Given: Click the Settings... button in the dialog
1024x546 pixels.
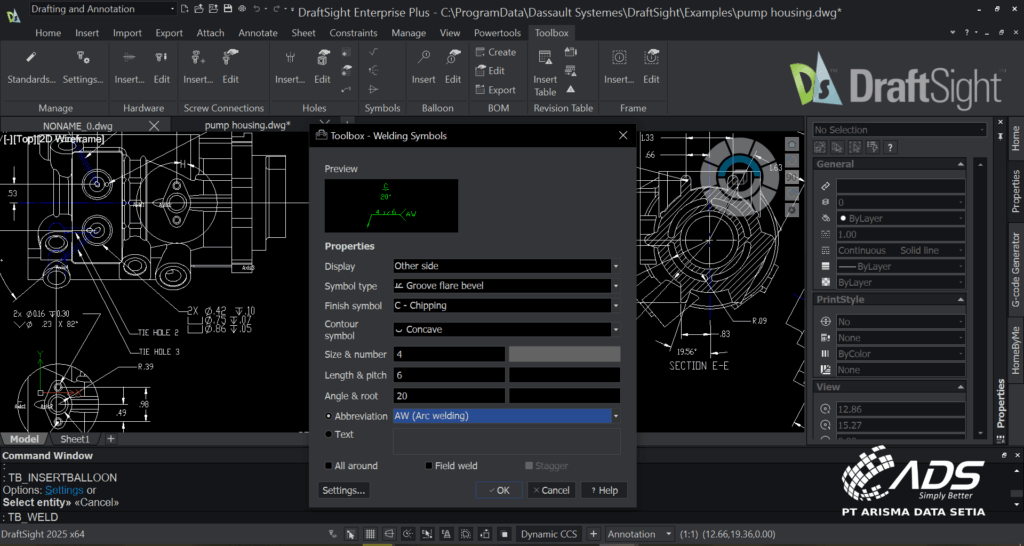Looking at the screenshot, I should click(344, 490).
